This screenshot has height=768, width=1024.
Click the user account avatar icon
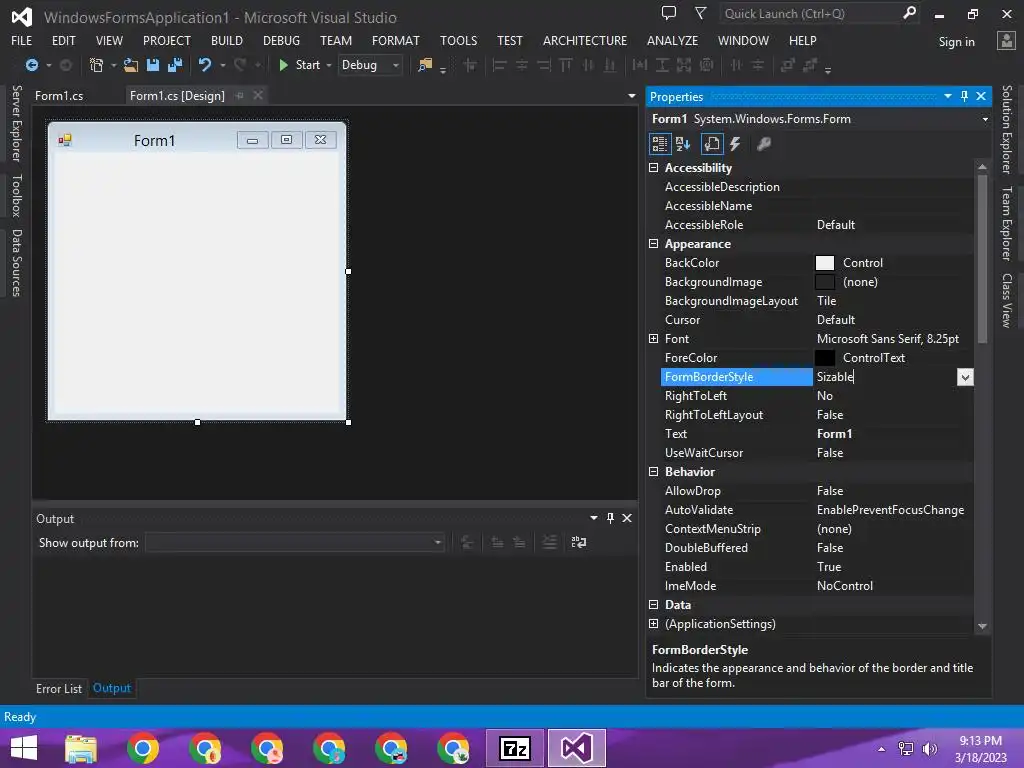[x=1006, y=40]
